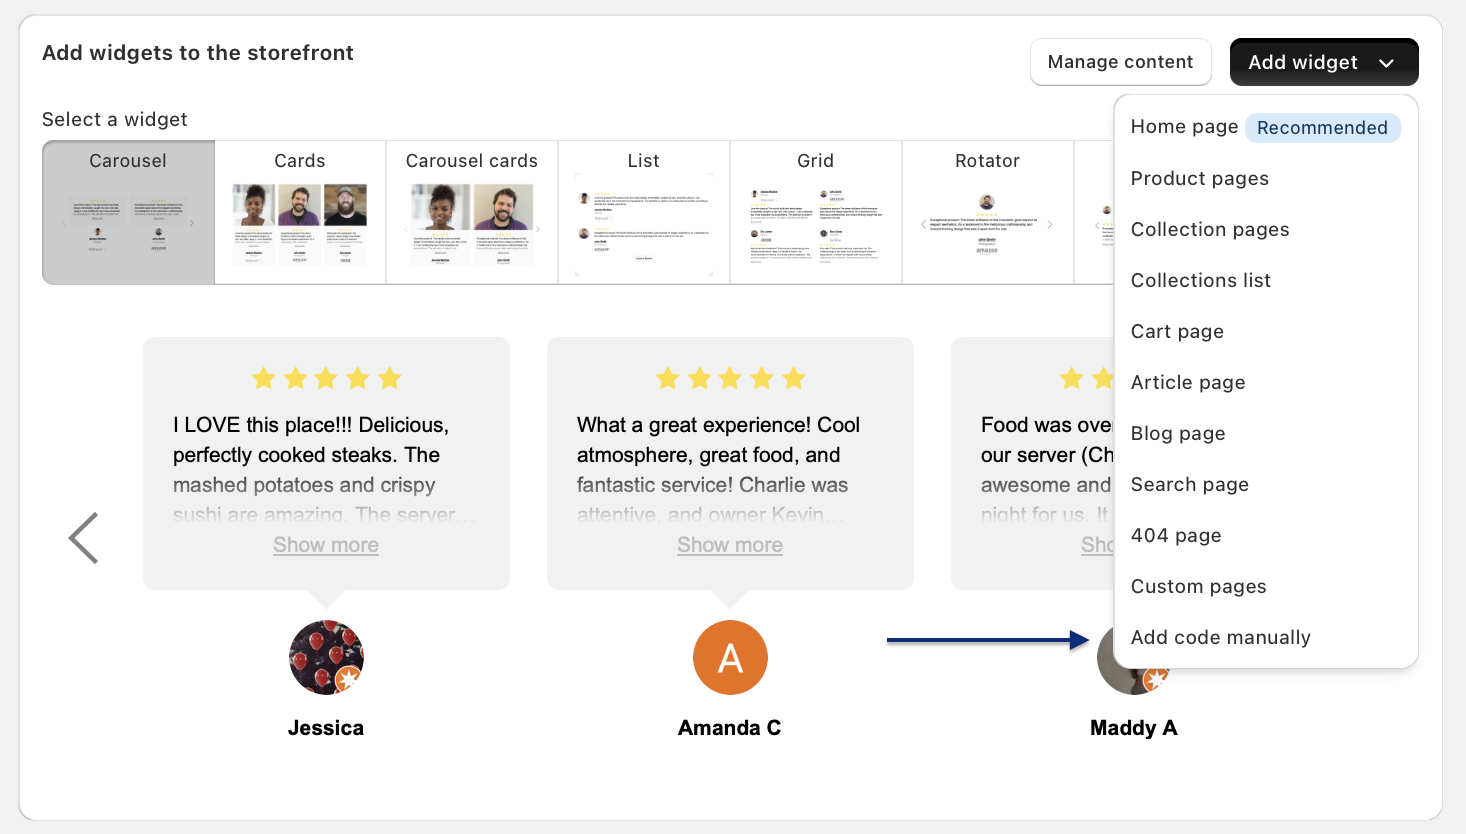Click the five stars on Jessica's review
1466x834 pixels.
(x=326, y=378)
